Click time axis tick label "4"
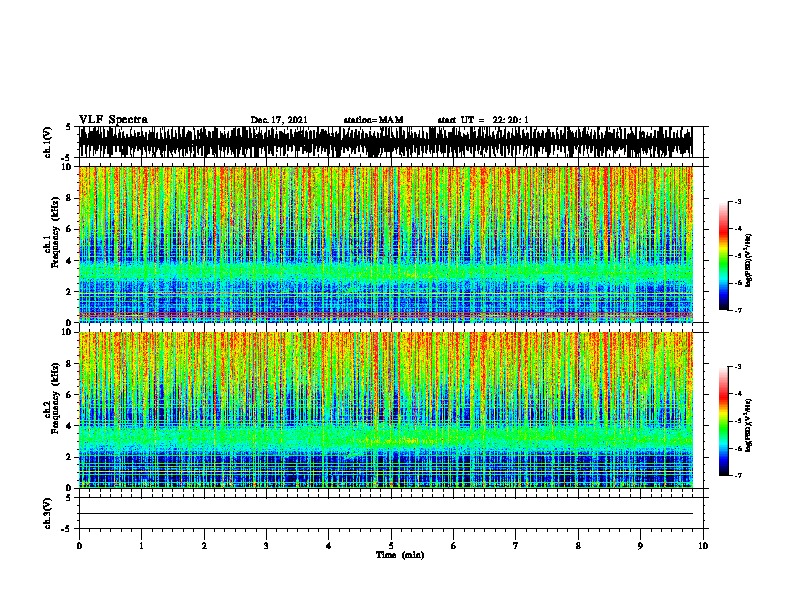The width and height of the screenshot is (792, 612). [329, 545]
